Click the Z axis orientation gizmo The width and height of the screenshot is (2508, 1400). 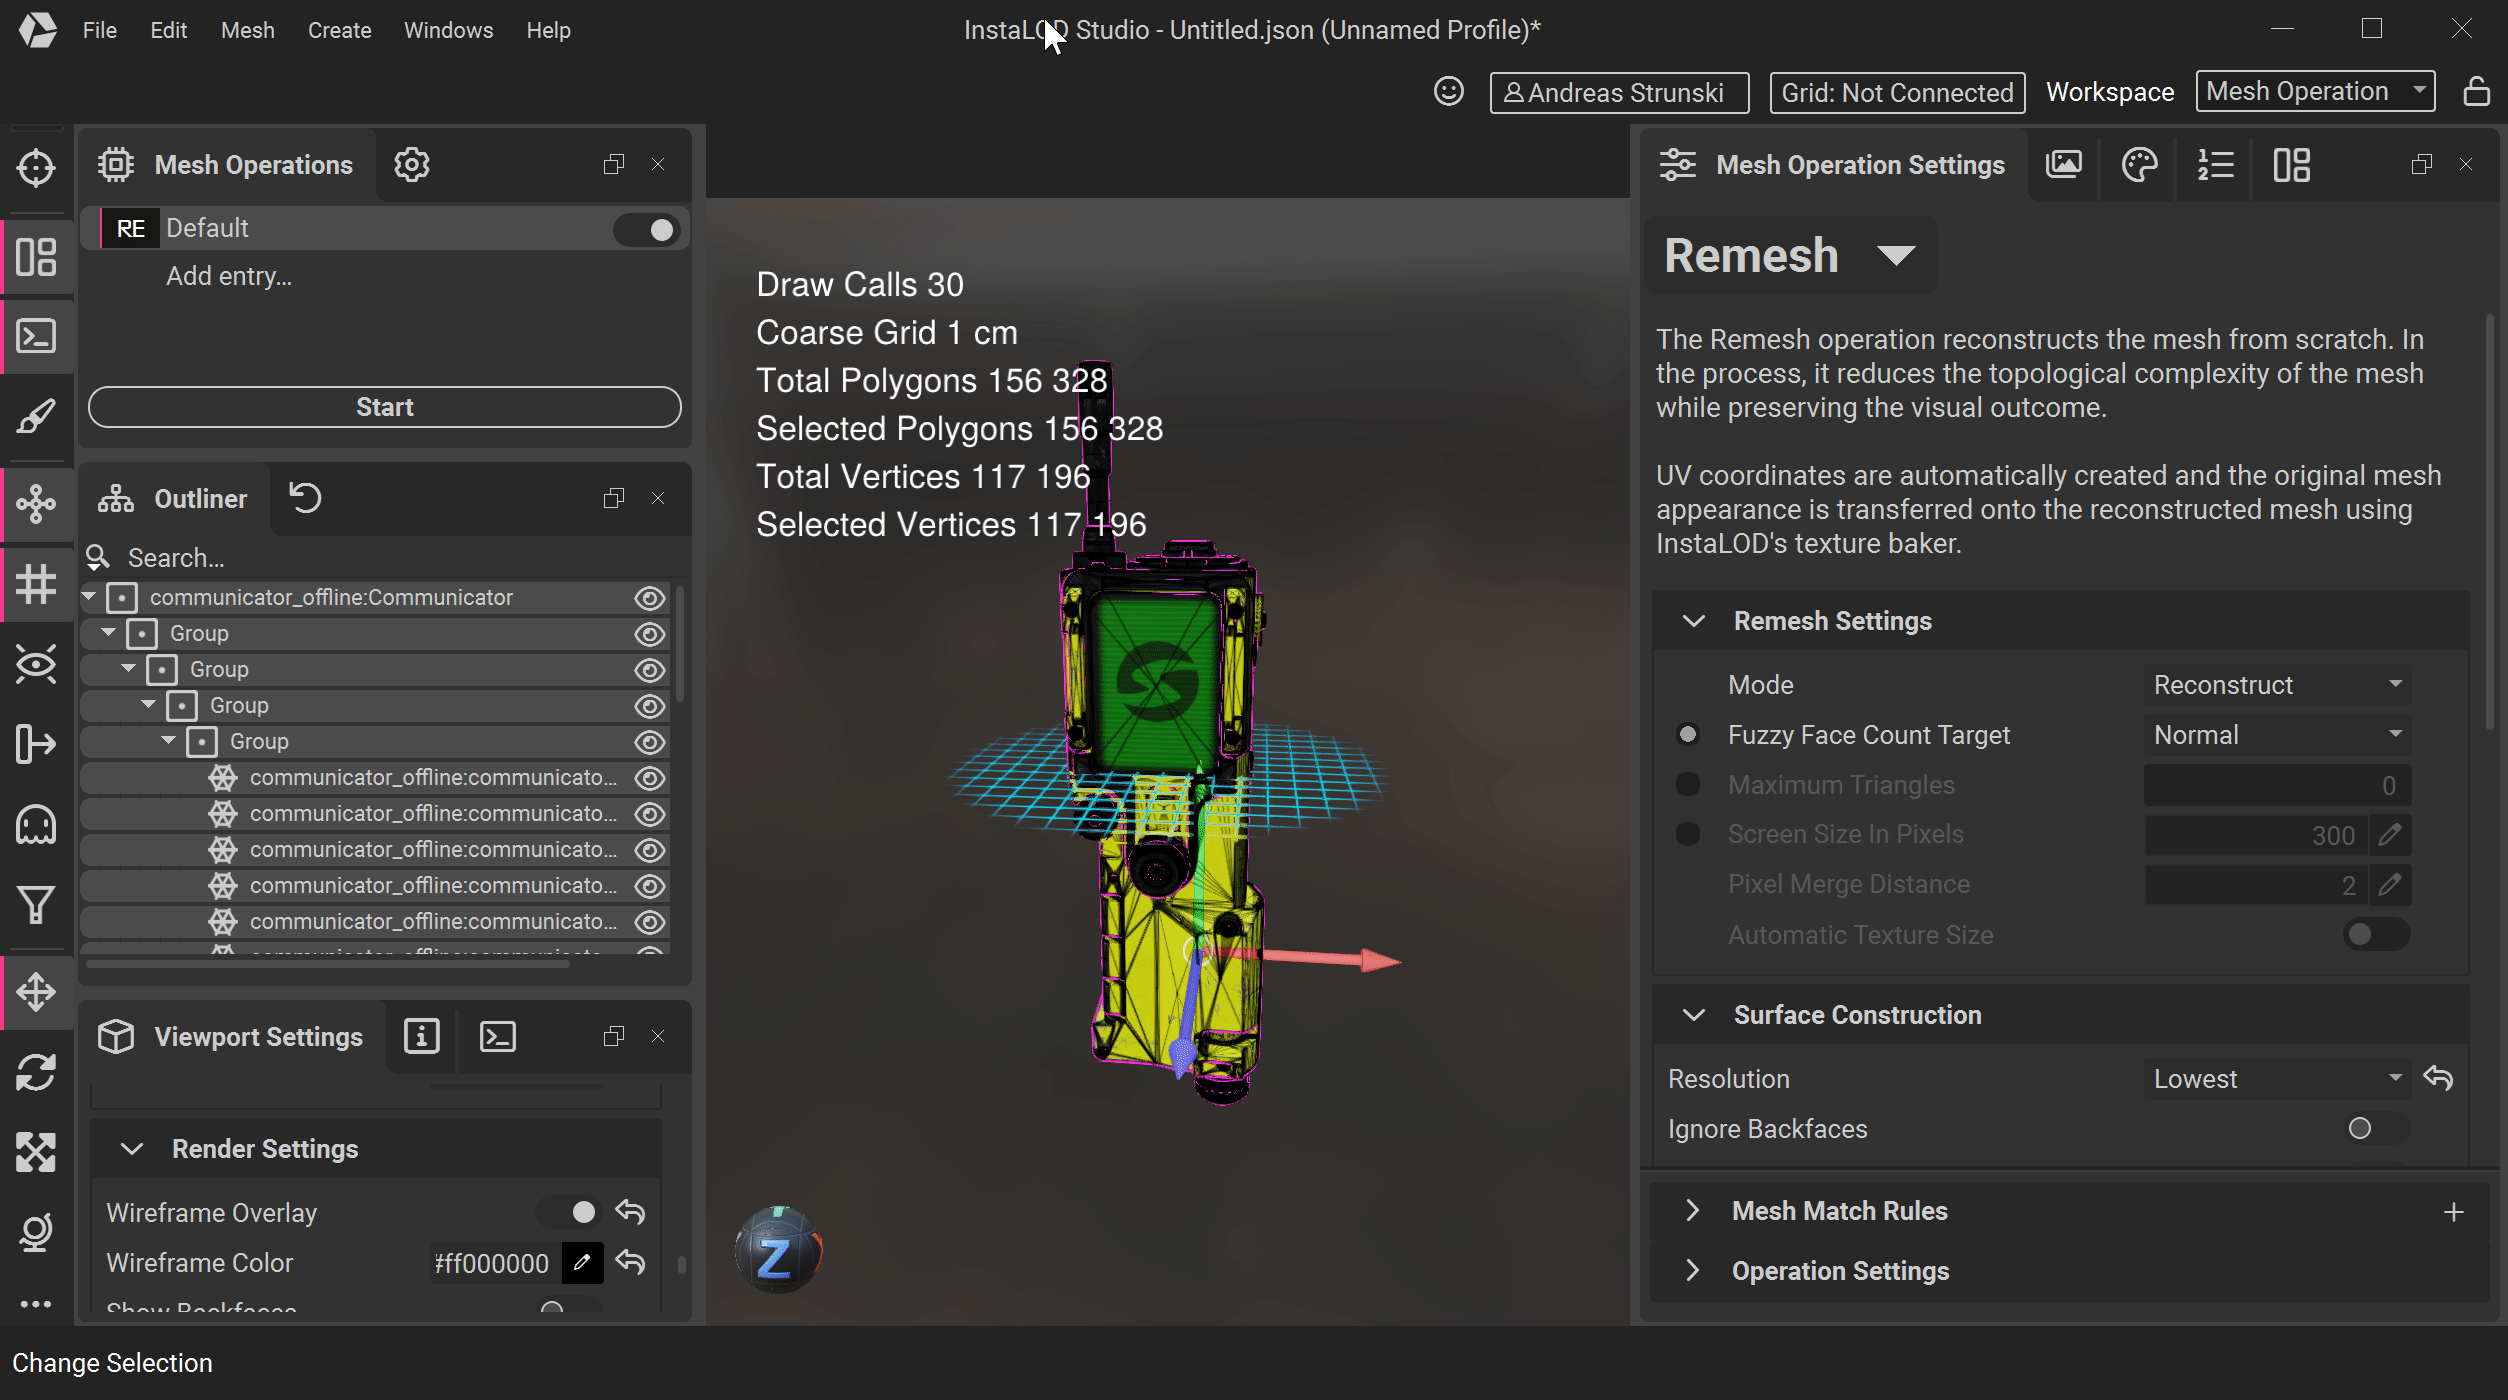tap(777, 1255)
